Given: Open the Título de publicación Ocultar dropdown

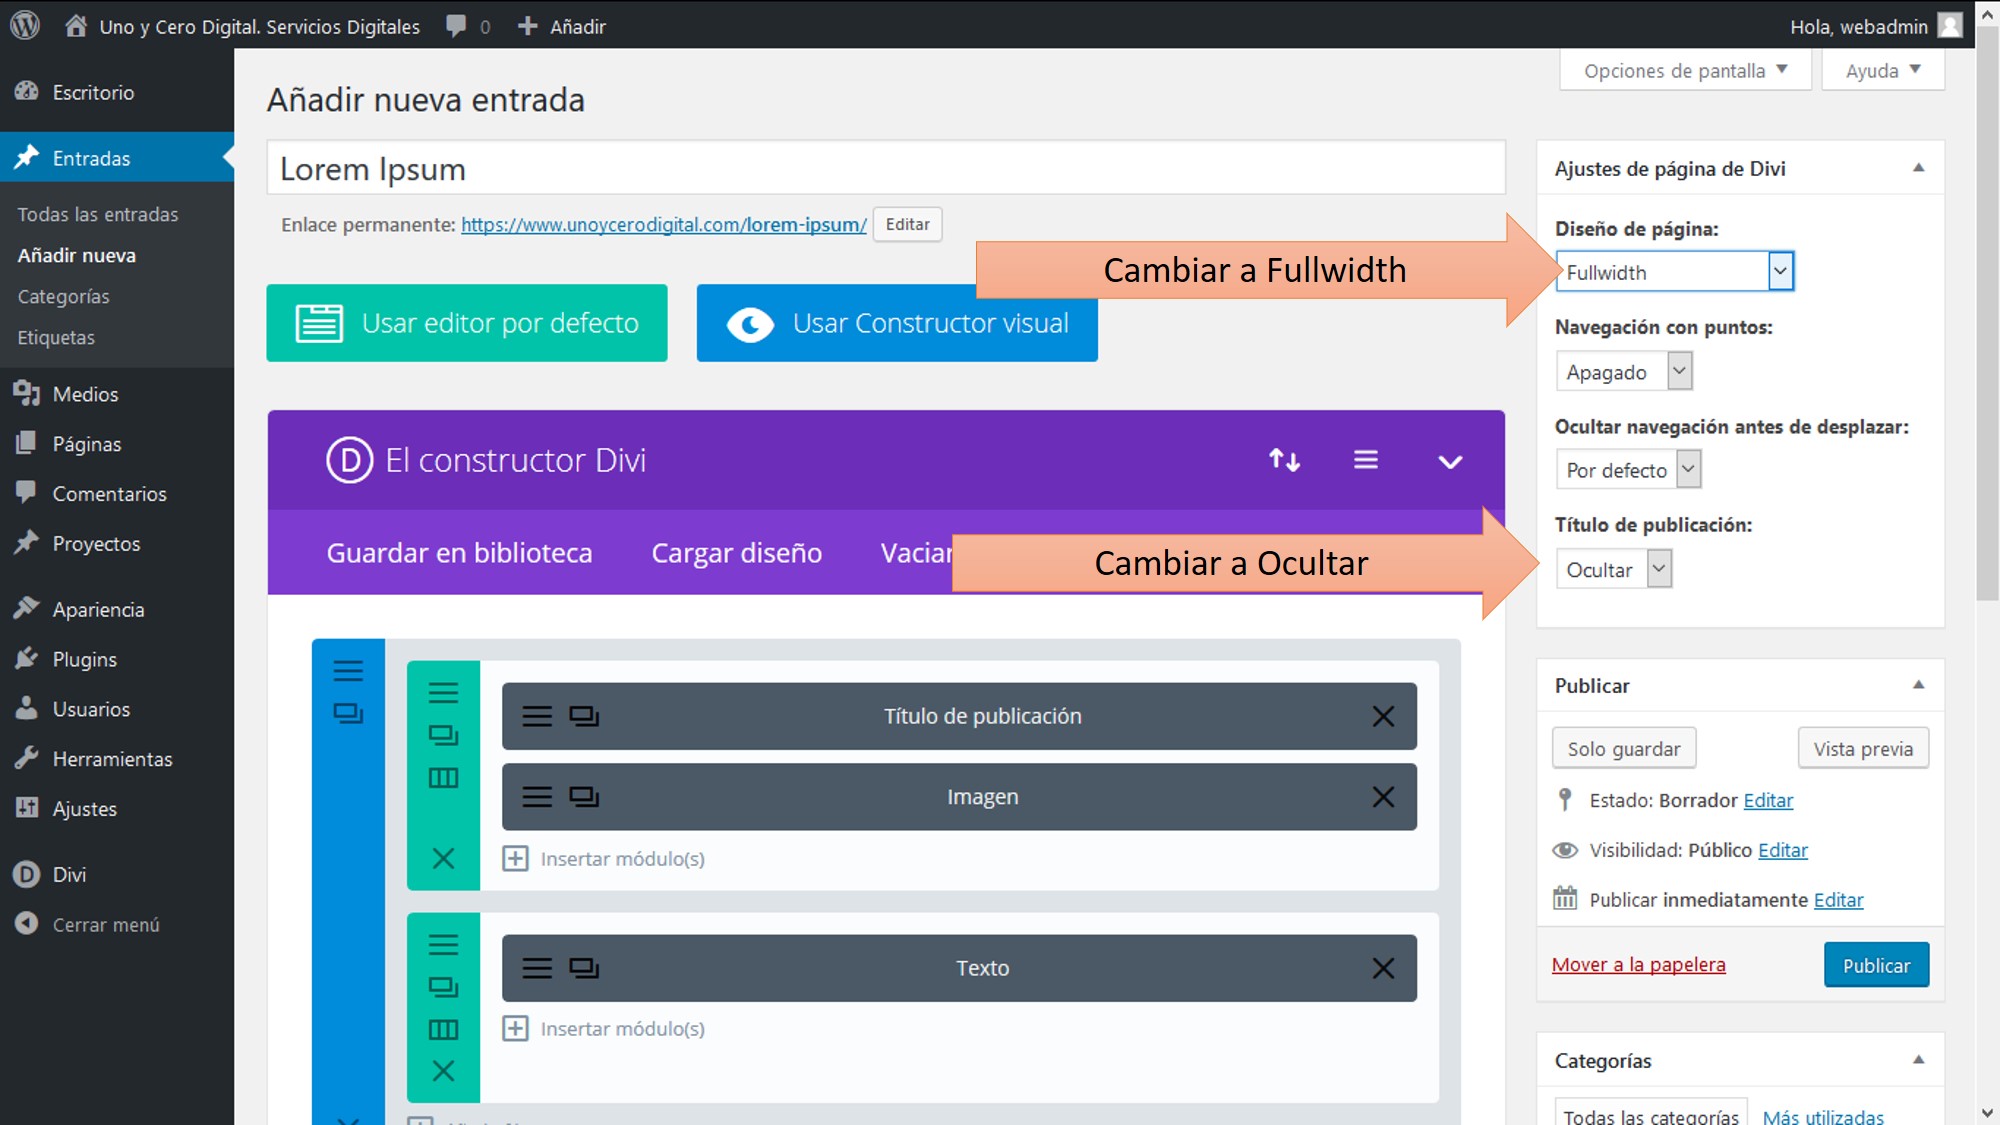Looking at the screenshot, I should point(1613,569).
